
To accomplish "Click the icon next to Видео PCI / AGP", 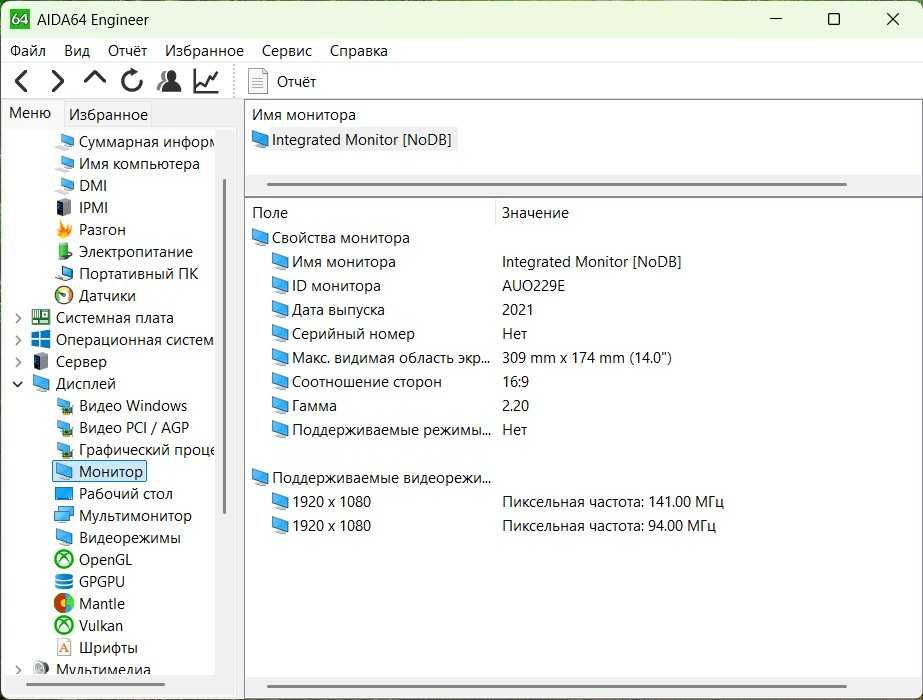I will (x=64, y=428).
